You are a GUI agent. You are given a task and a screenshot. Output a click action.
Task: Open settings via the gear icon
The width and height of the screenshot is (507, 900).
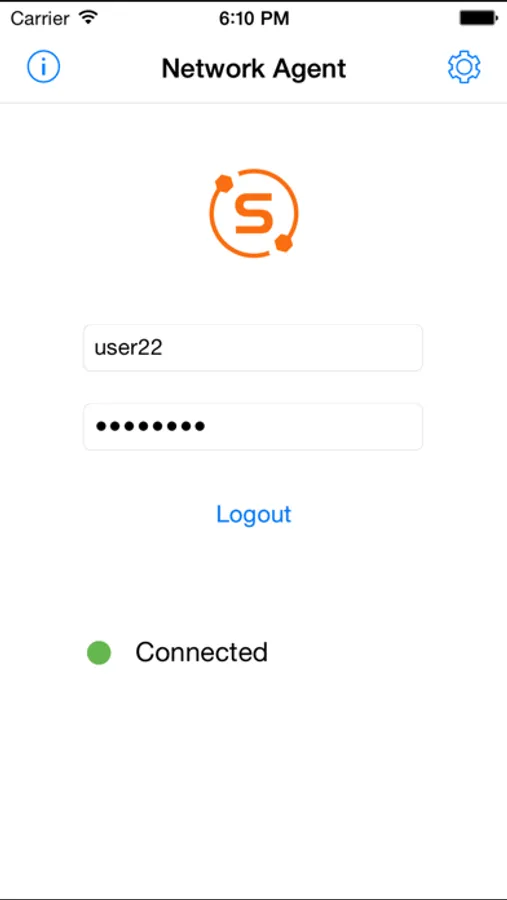(x=464, y=67)
